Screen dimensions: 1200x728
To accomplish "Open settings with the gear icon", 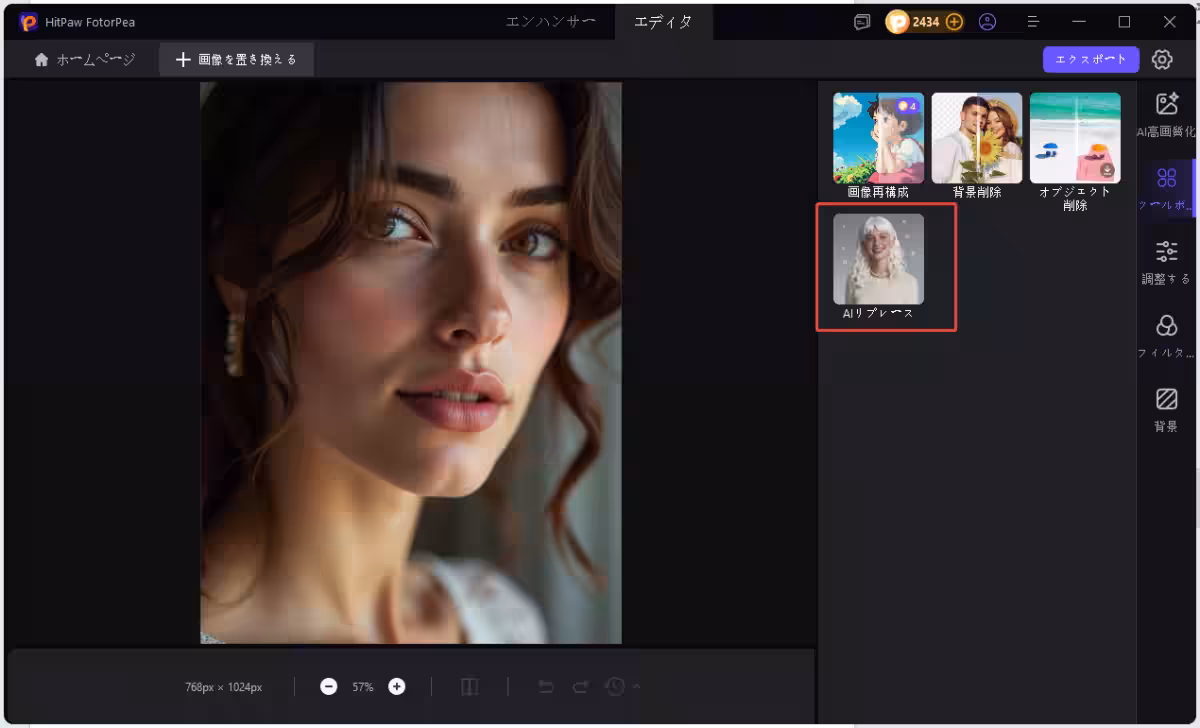I will point(1162,60).
